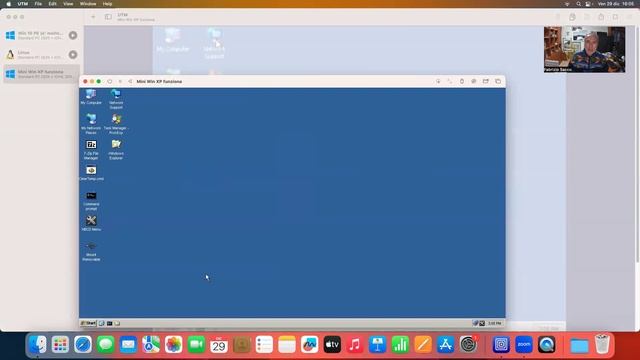Screen dimensions: 640x360
Task: Open the XP Start menu
Action: (x=88, y=323)
